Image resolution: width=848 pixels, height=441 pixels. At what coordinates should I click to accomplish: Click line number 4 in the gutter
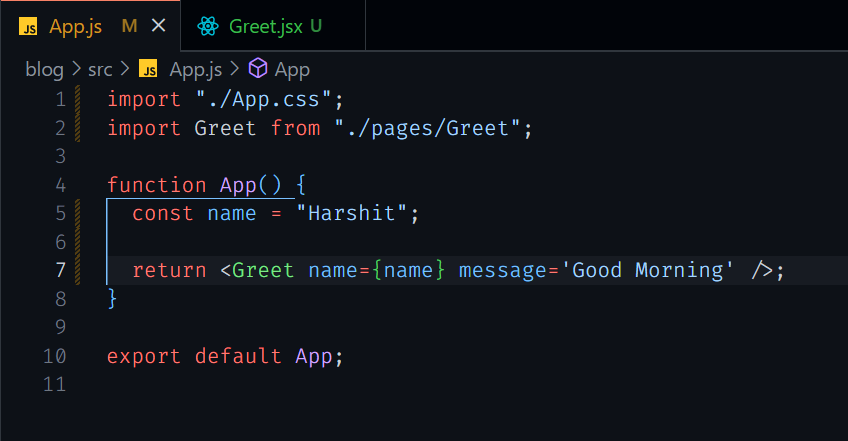pos(61,185)
